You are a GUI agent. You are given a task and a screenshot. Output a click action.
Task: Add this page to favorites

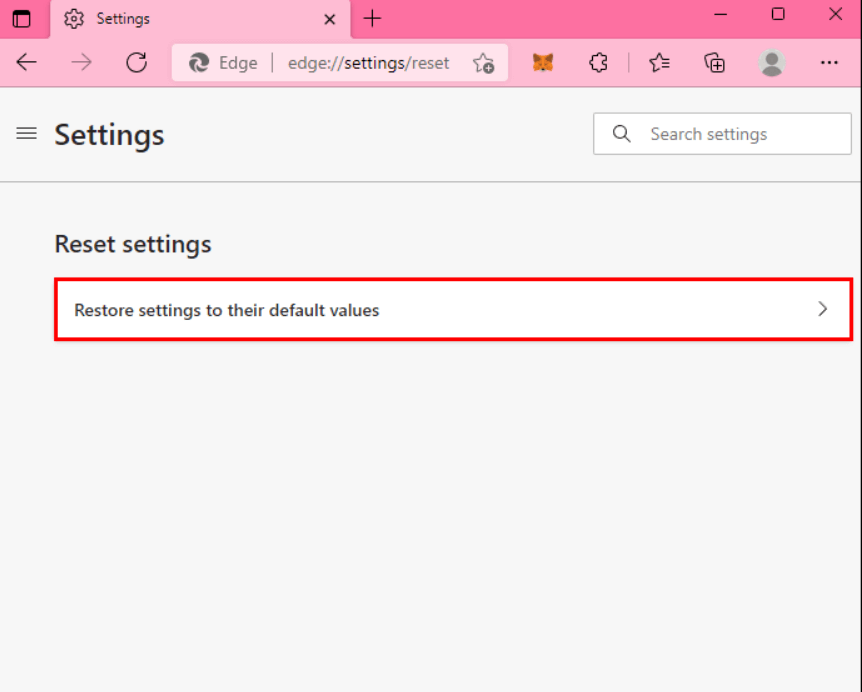tap(483, 63)
